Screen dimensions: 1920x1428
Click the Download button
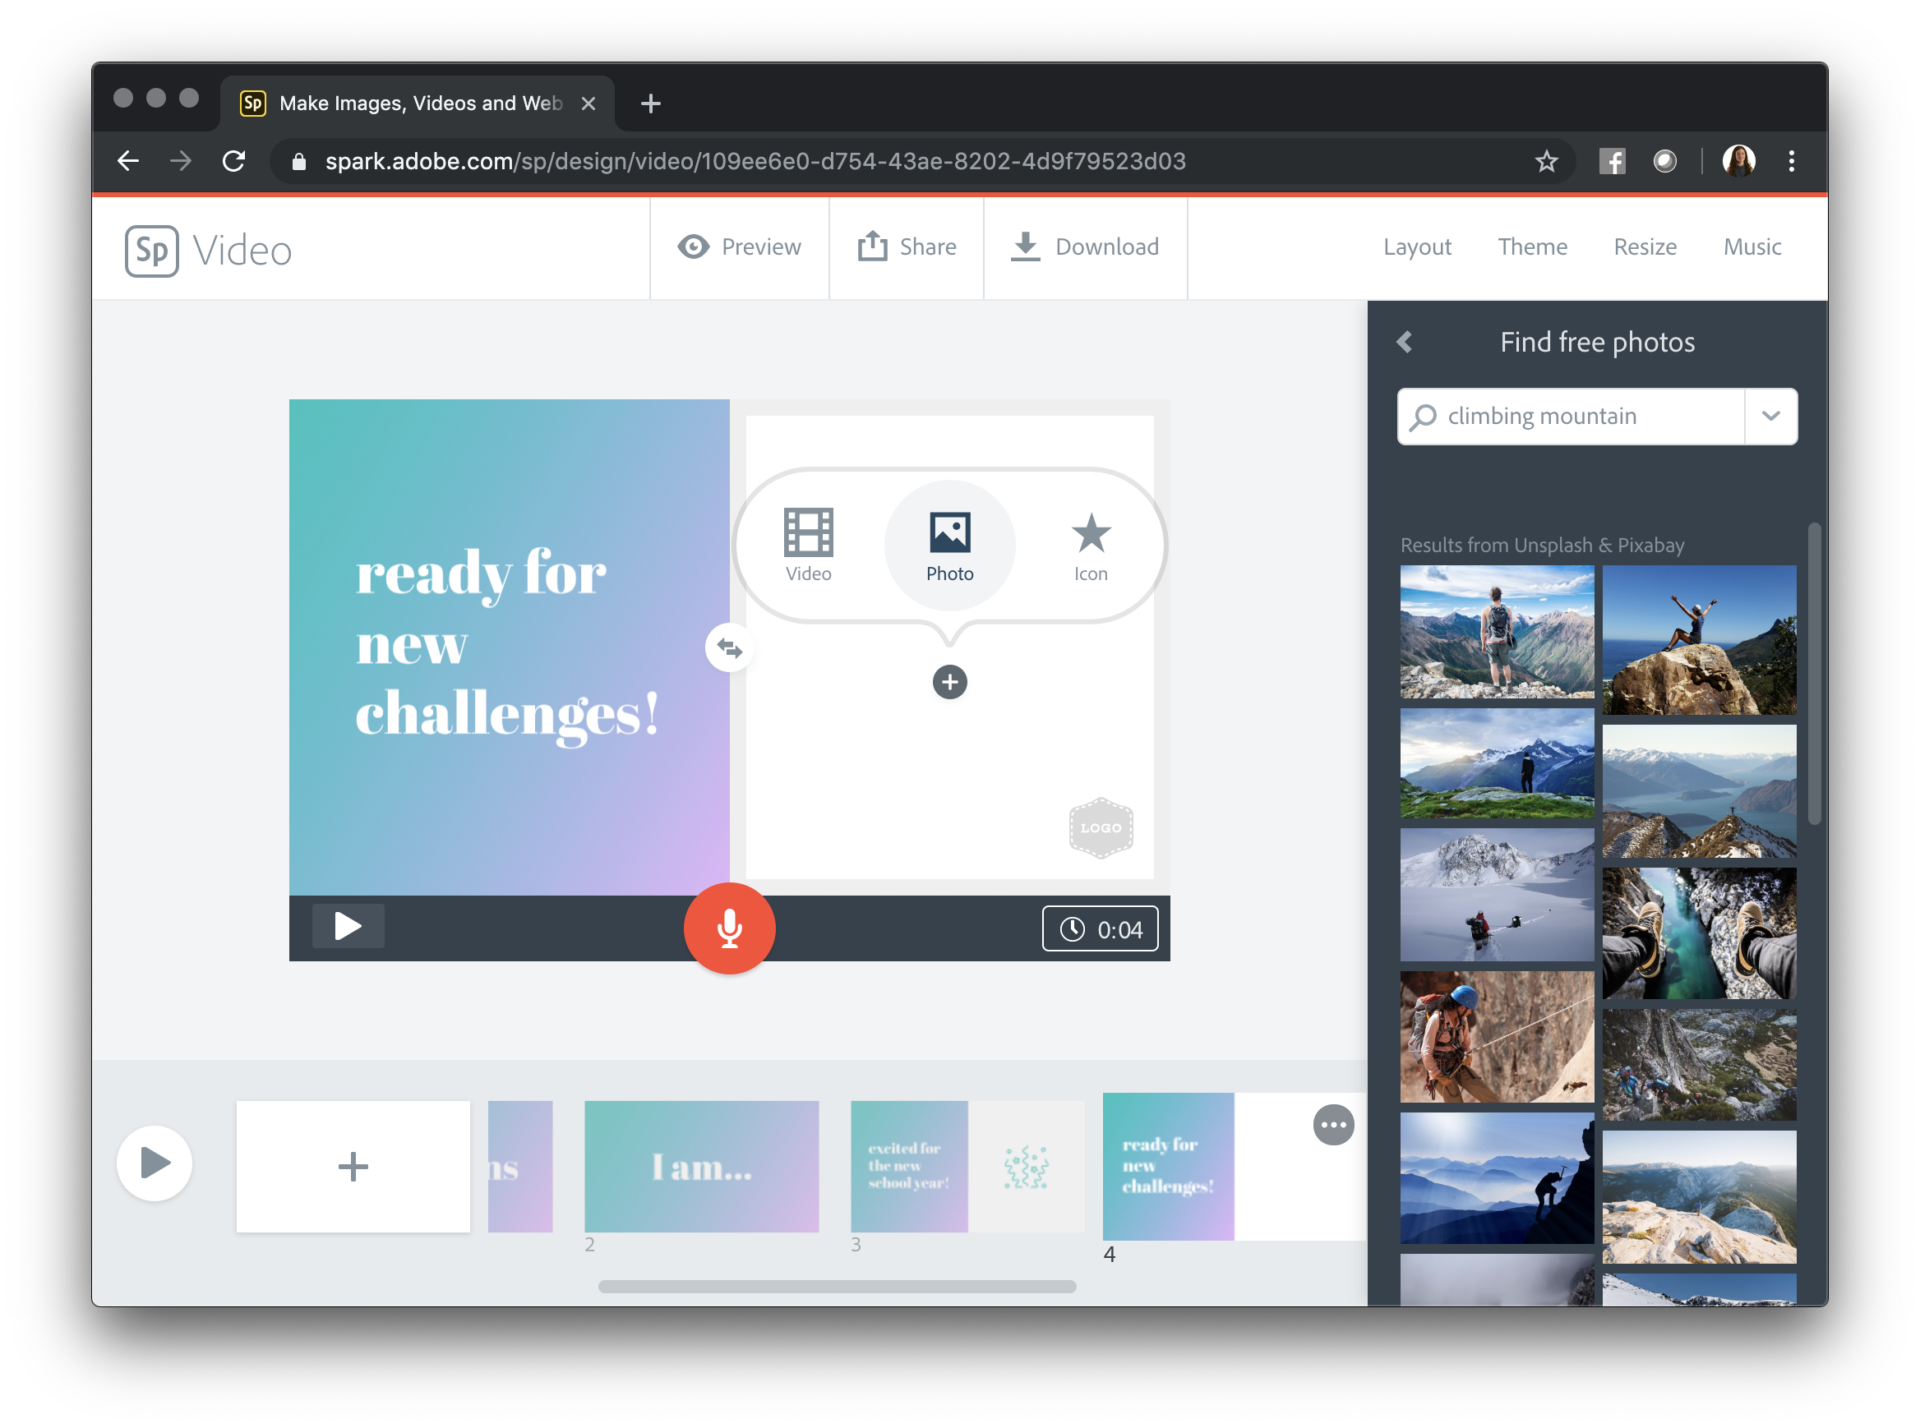pyautogui.click(x=1085, y=247)
